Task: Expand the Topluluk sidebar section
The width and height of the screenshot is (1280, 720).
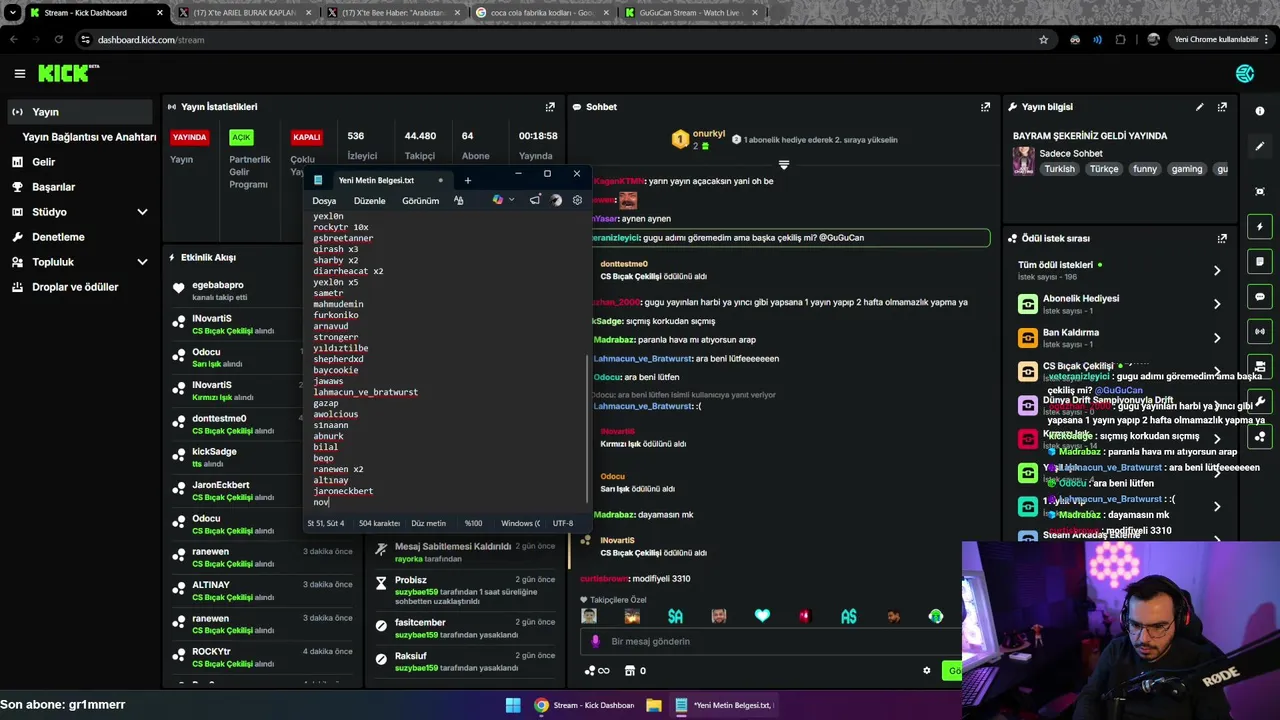Action: pos(142,262)
